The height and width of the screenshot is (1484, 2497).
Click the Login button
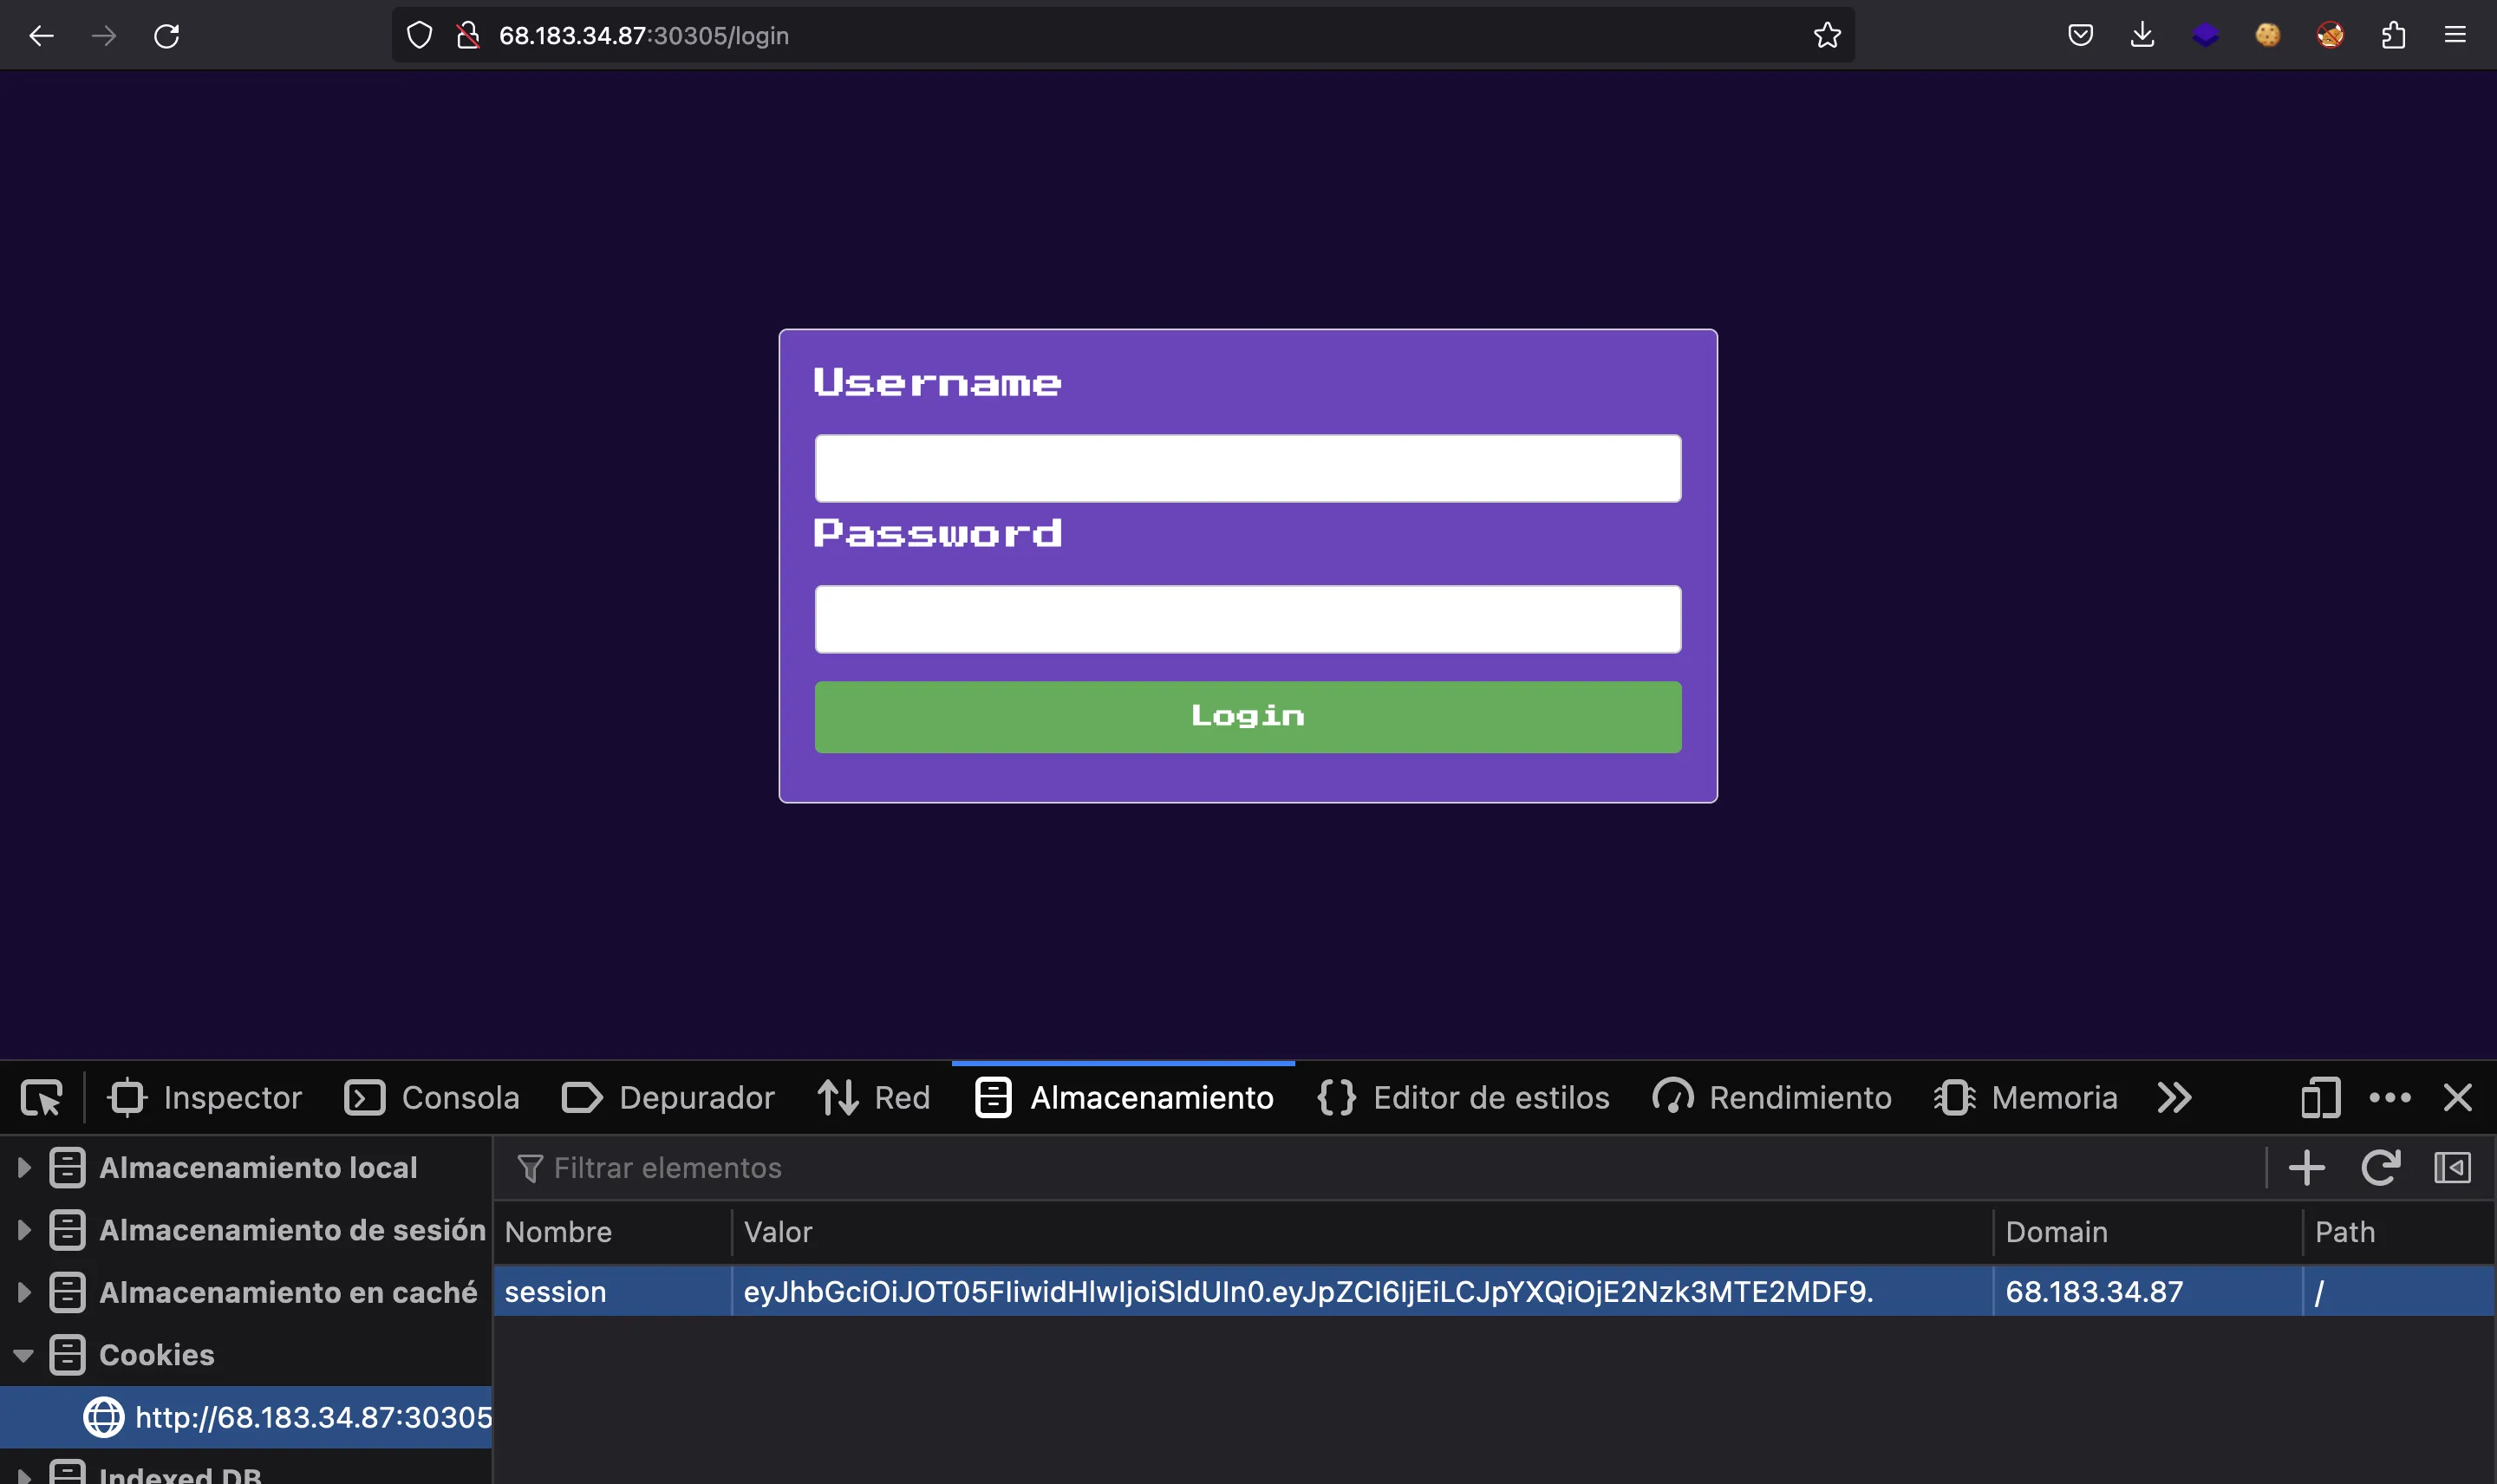[1248, 715]
